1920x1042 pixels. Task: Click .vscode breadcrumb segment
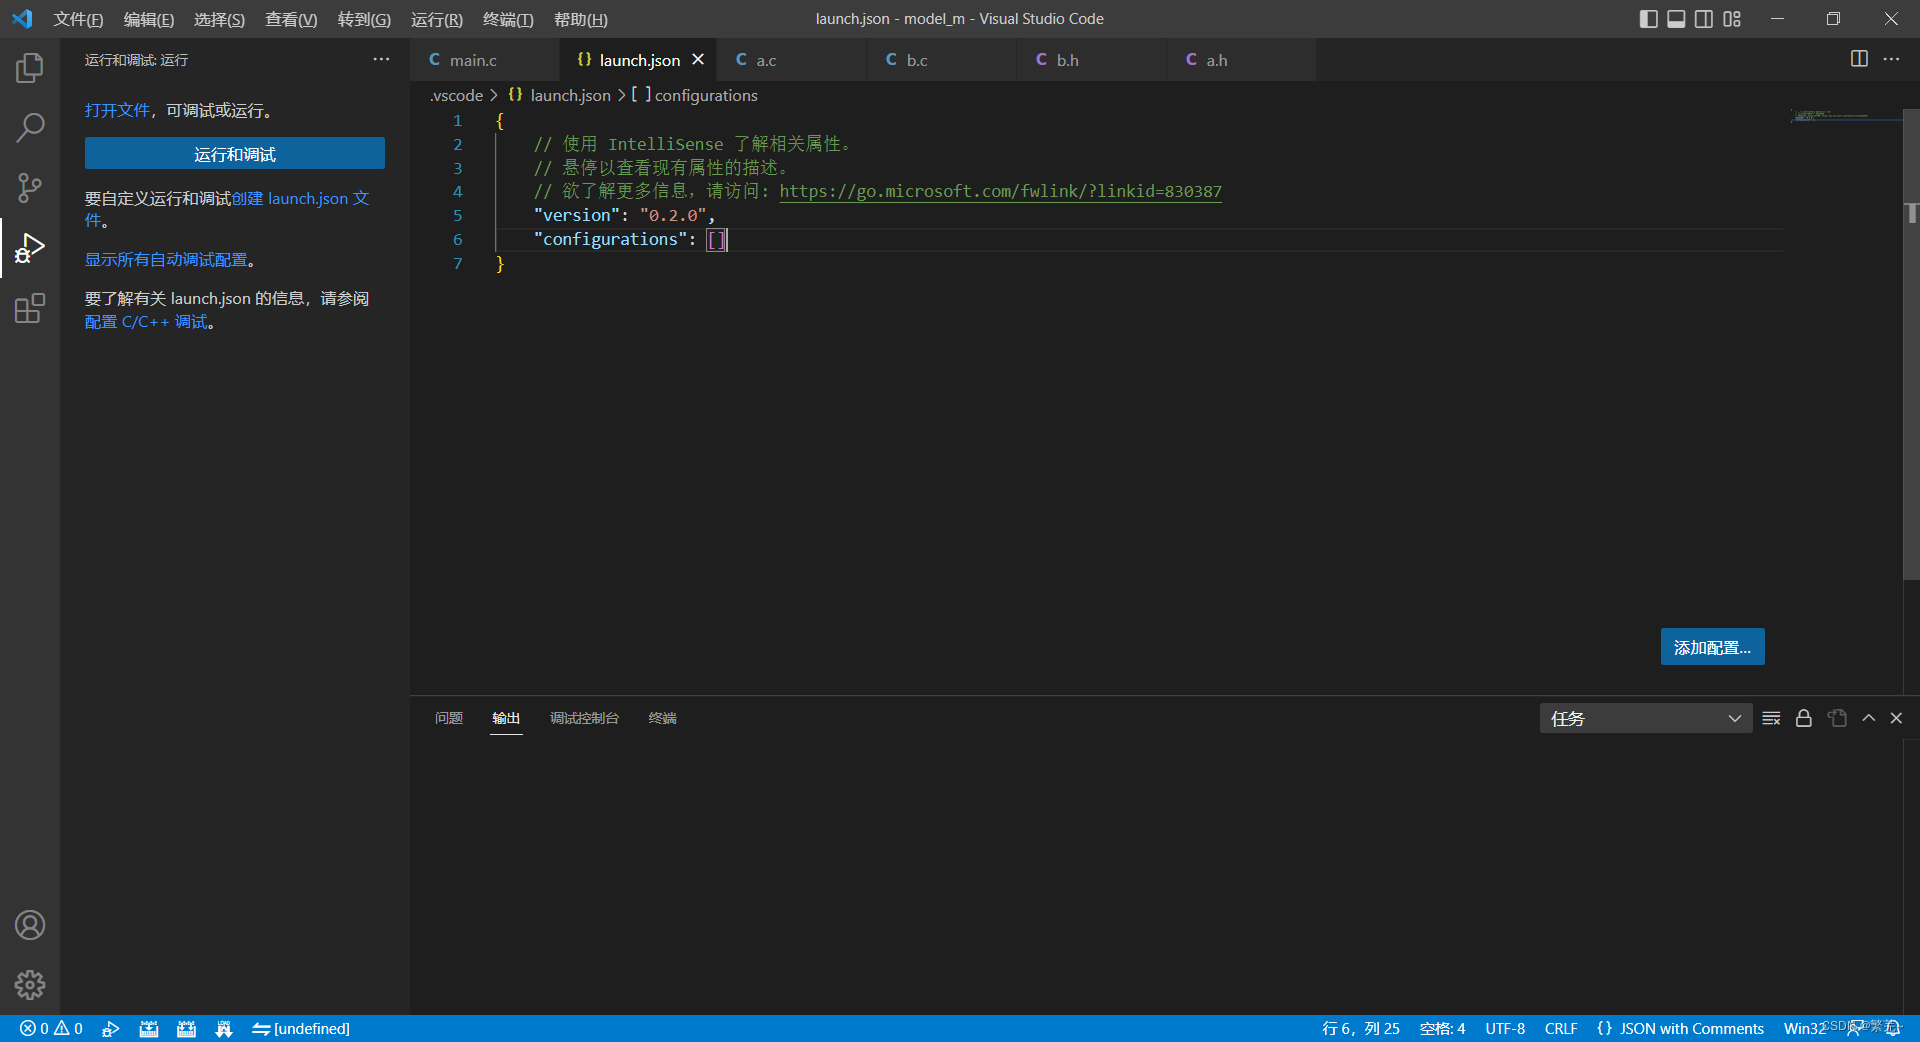[x=456, y=95]
